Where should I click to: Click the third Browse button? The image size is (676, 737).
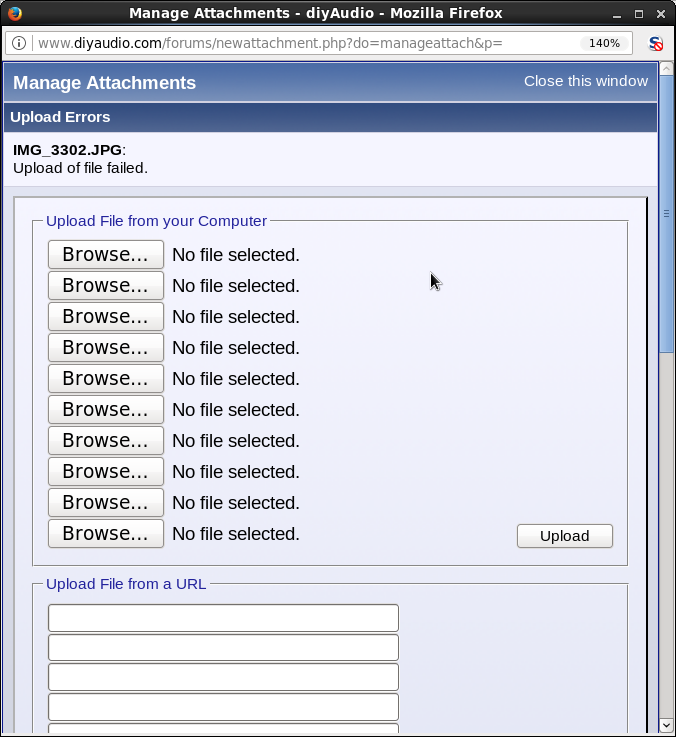click(x=106, y=317)
